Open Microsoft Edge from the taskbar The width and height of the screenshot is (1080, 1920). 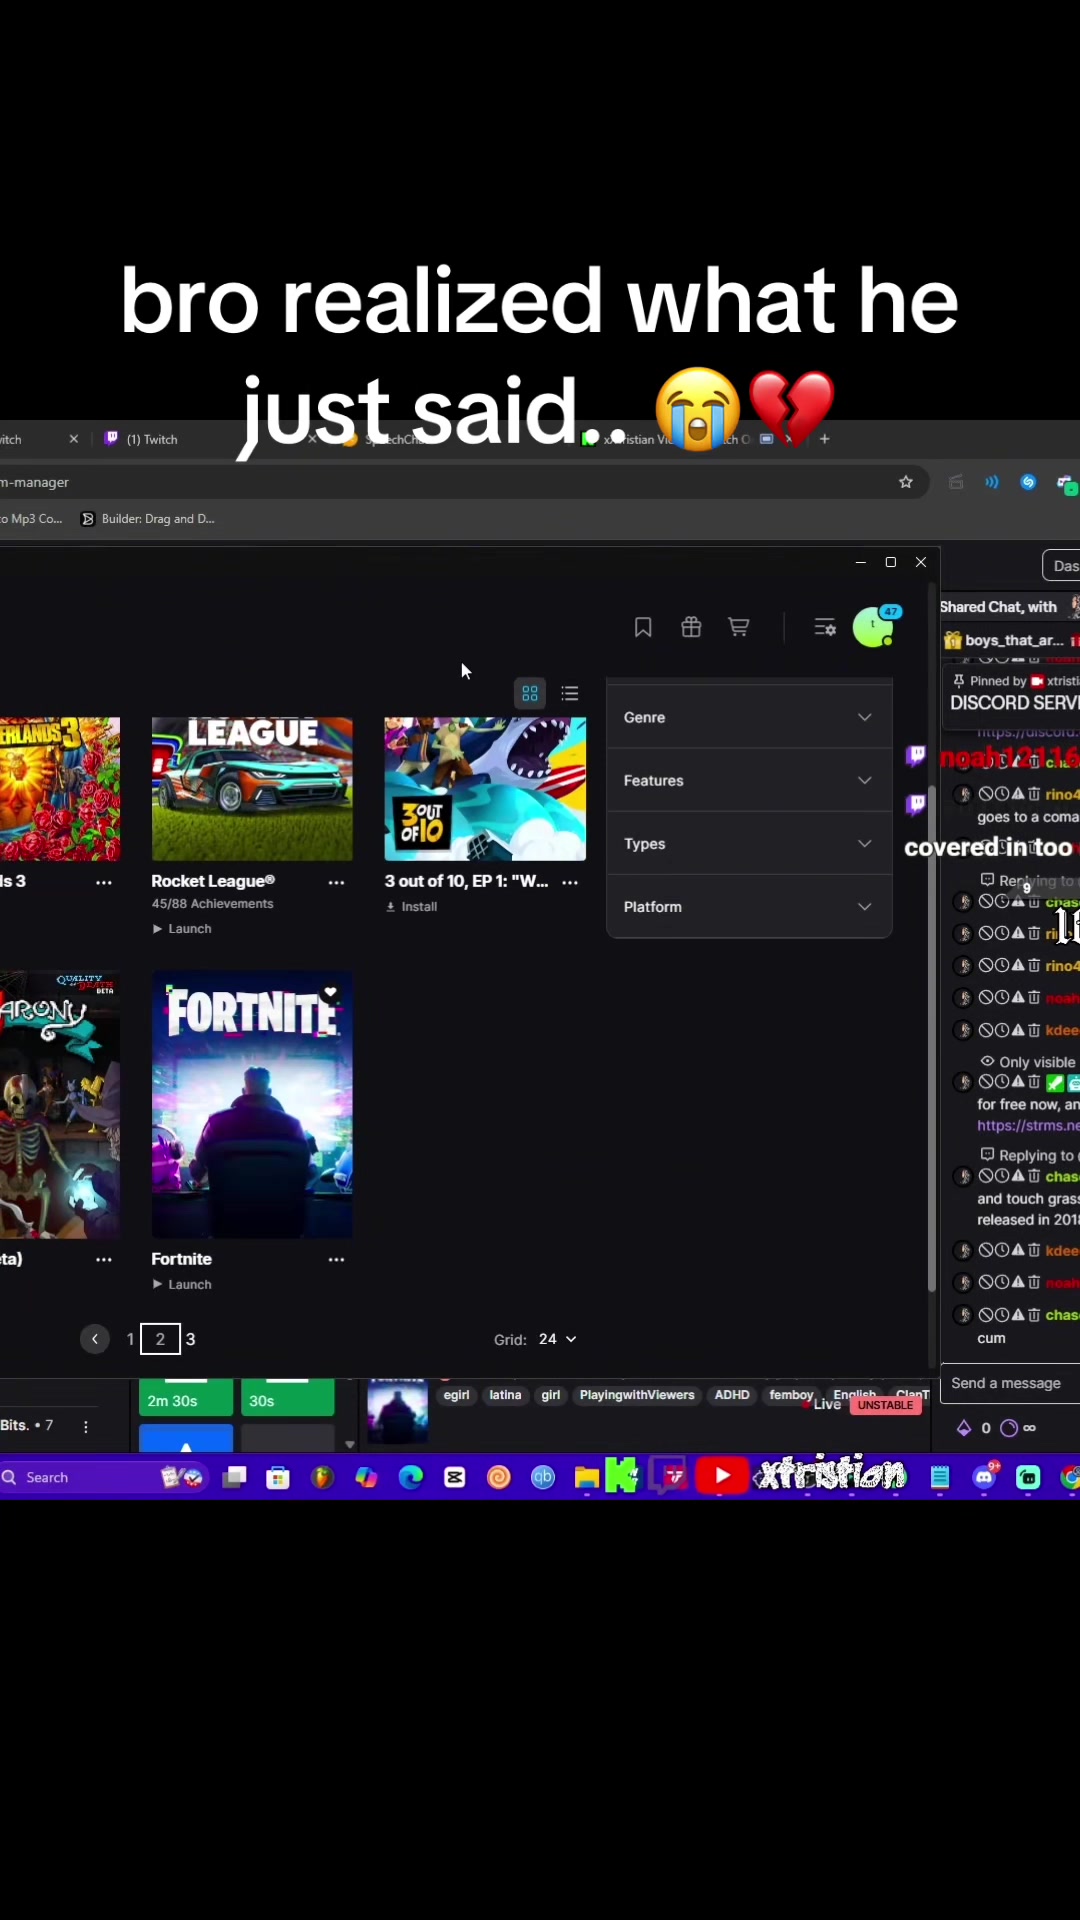pyautogui.click(x=410, y=1477)
